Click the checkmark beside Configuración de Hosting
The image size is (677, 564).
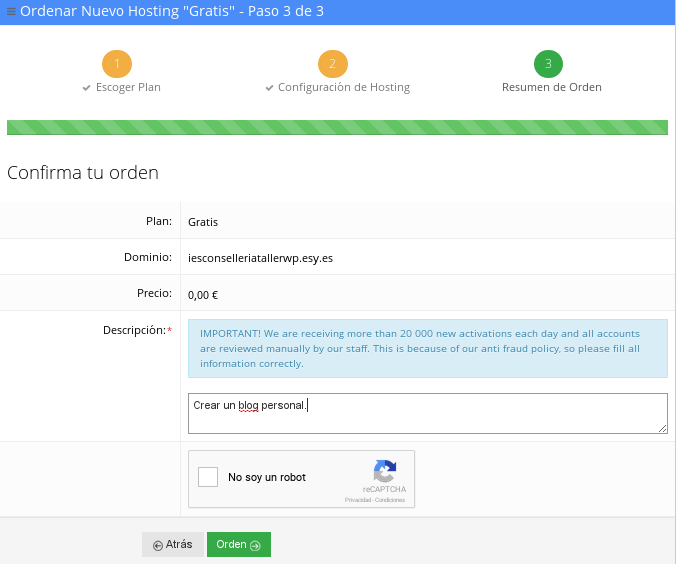[x=269, y=88]
